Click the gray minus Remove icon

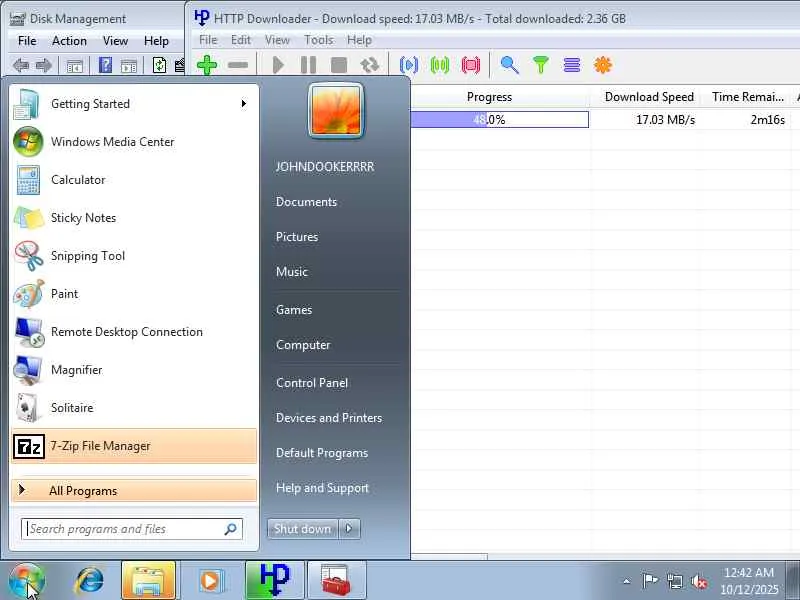[238, 65]
